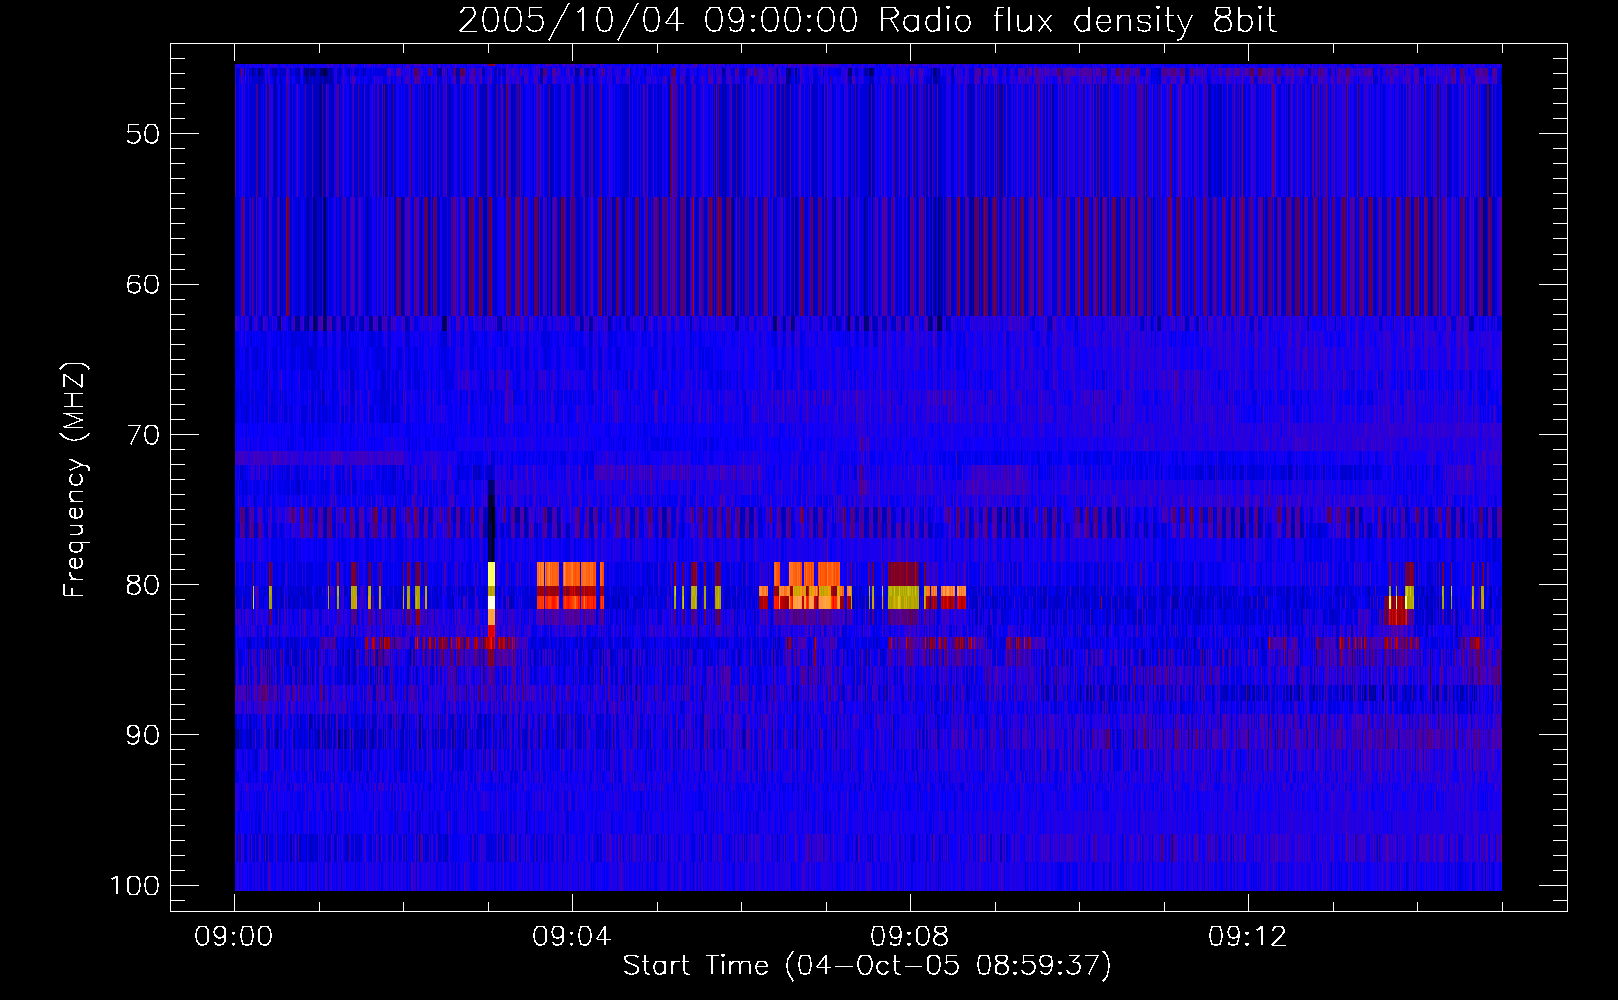Click the orange burst block just after 09:04
This screenshot has height=1000, width=1618.
click(x=570, y=585)
